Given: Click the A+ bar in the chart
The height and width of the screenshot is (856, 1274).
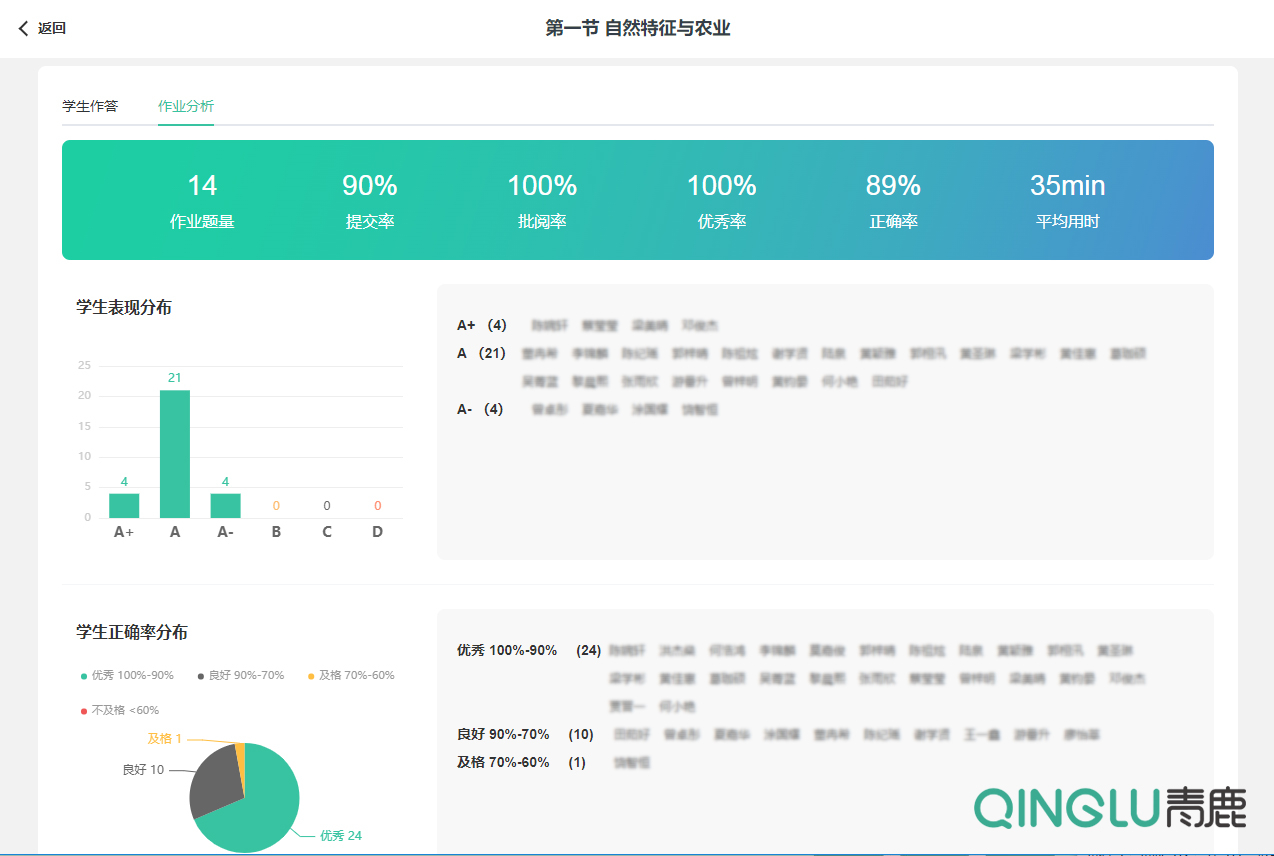Looking at the screenshot, I should point(124,505).
